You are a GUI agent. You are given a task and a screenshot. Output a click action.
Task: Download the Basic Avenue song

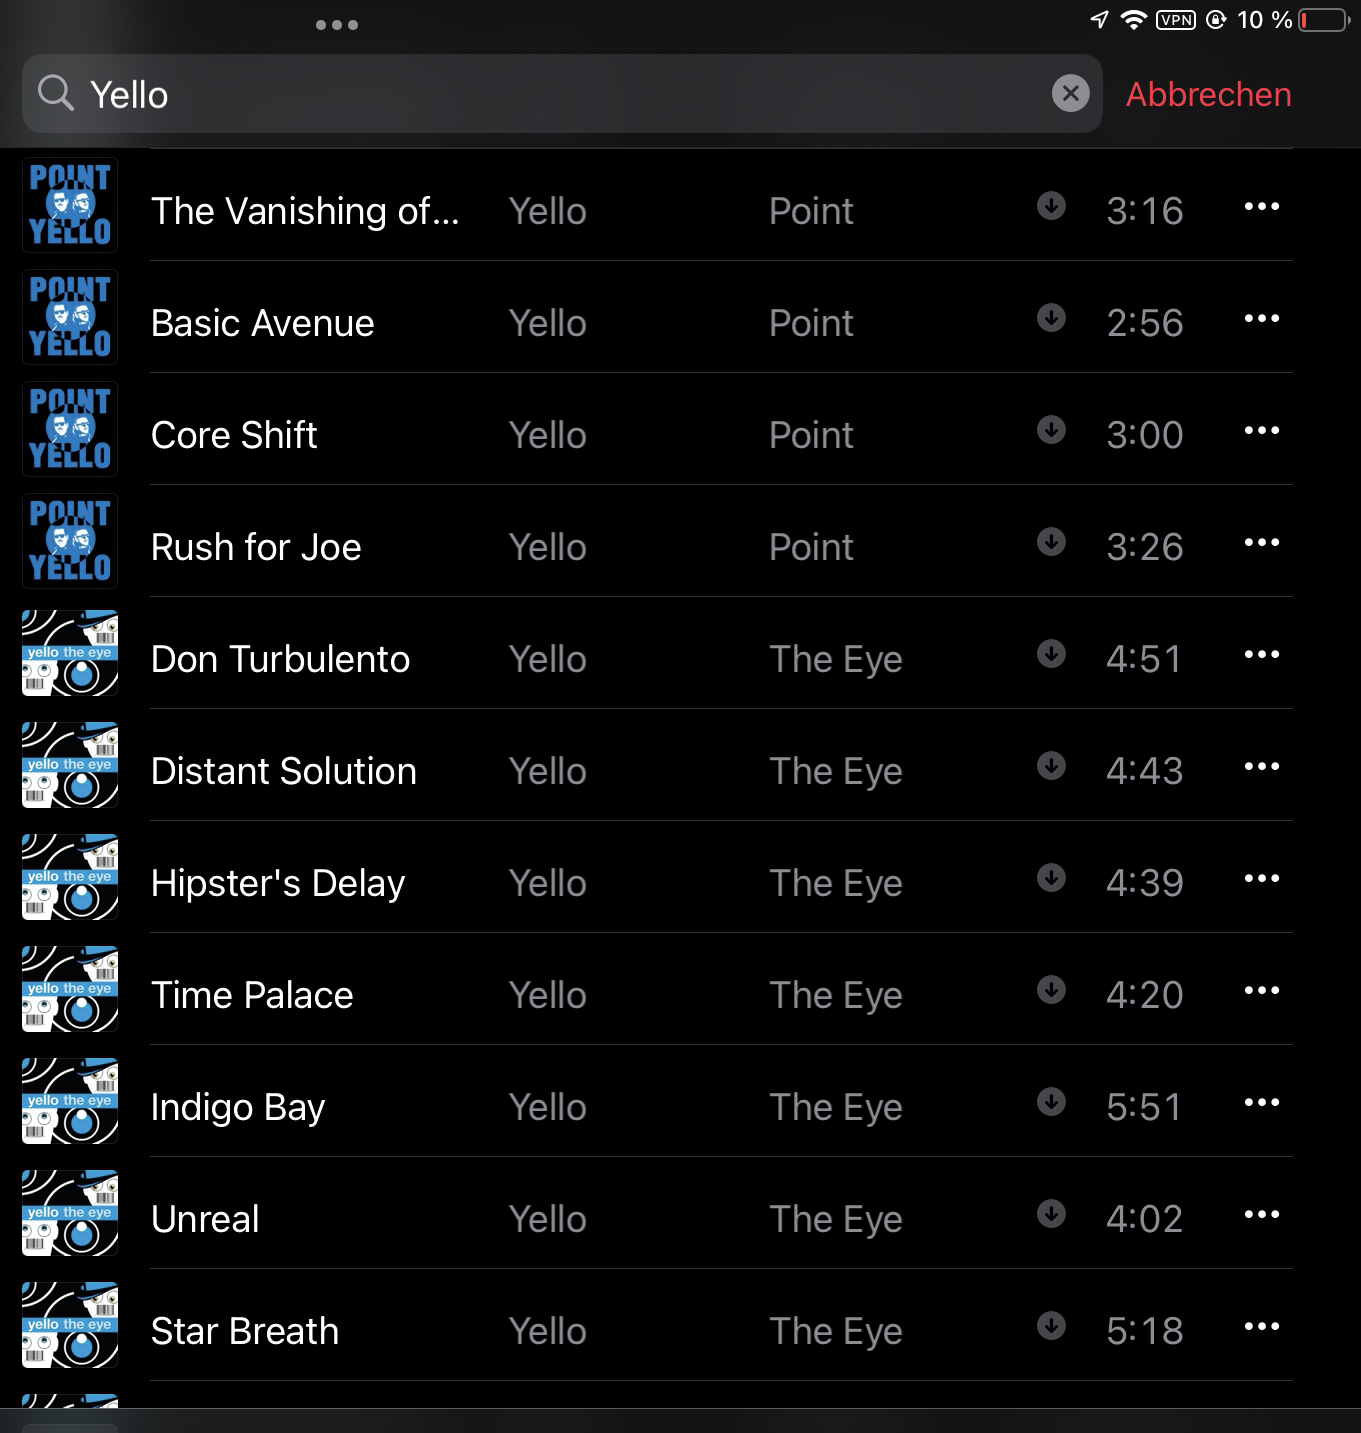click(x=1051, y=317)
